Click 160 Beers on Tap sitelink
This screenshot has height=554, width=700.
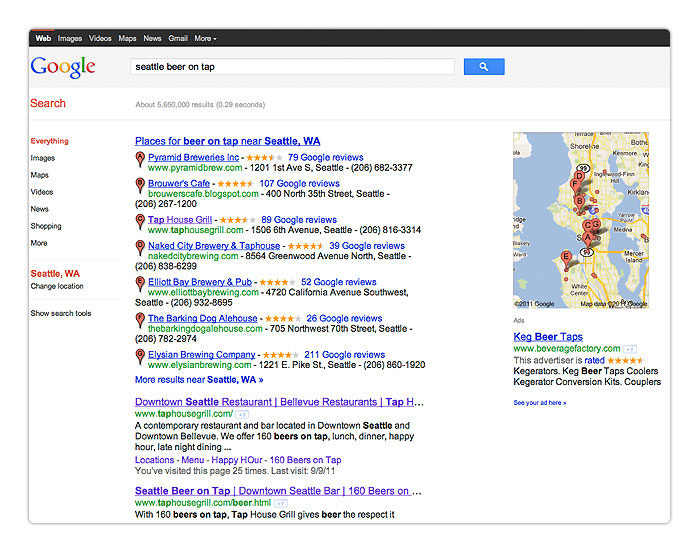pos(305,460)
